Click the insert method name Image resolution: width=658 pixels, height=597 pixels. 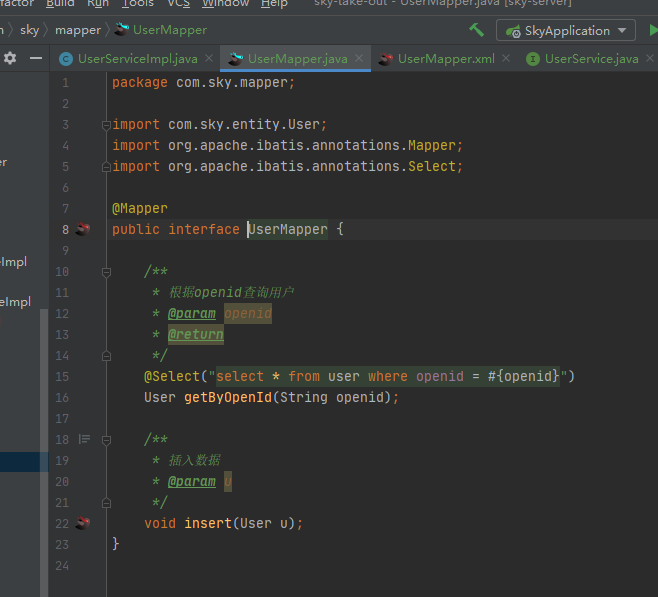click(x=208, y=523)
